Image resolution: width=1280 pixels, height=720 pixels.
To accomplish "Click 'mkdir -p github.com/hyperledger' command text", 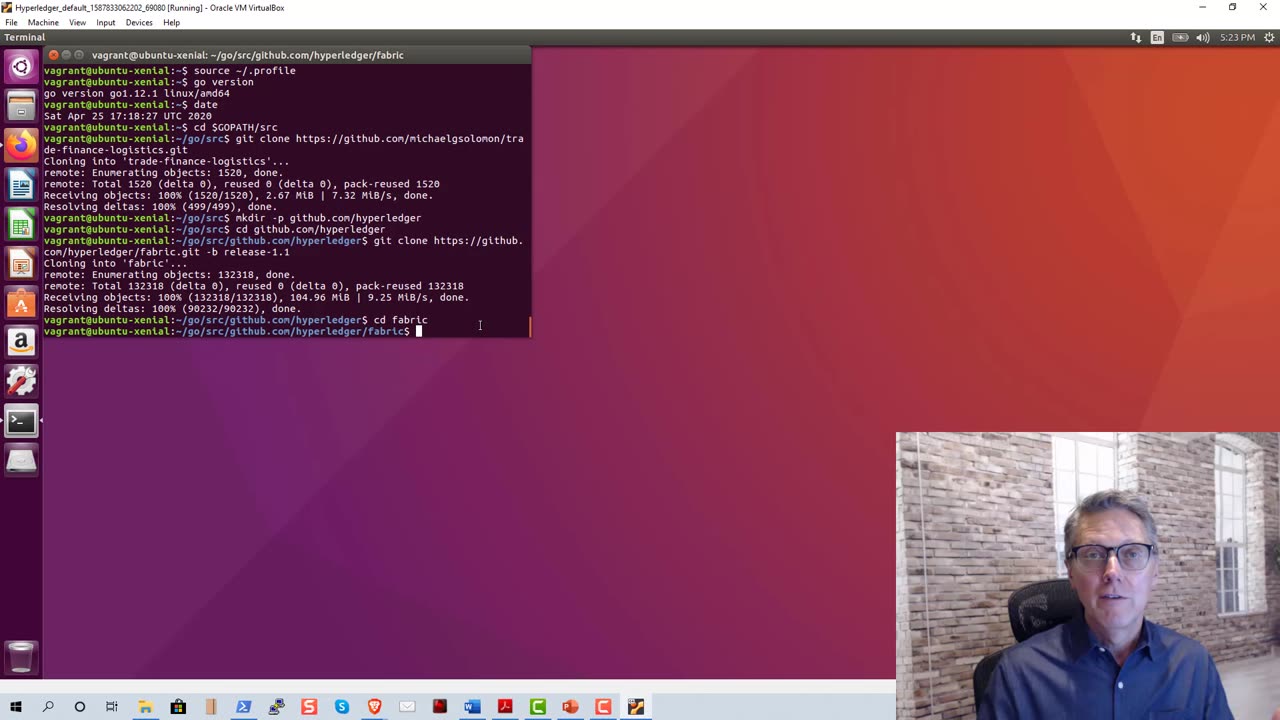I will [328, 218].
